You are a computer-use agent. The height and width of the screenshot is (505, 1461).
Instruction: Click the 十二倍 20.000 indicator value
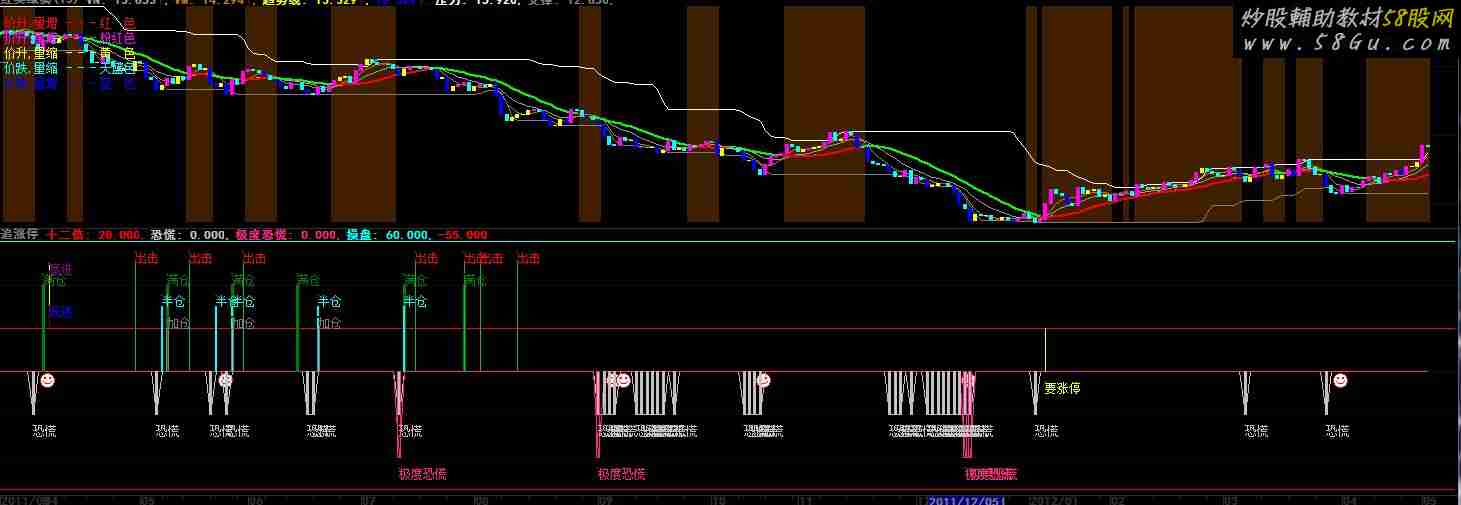(x=94, y=234)
